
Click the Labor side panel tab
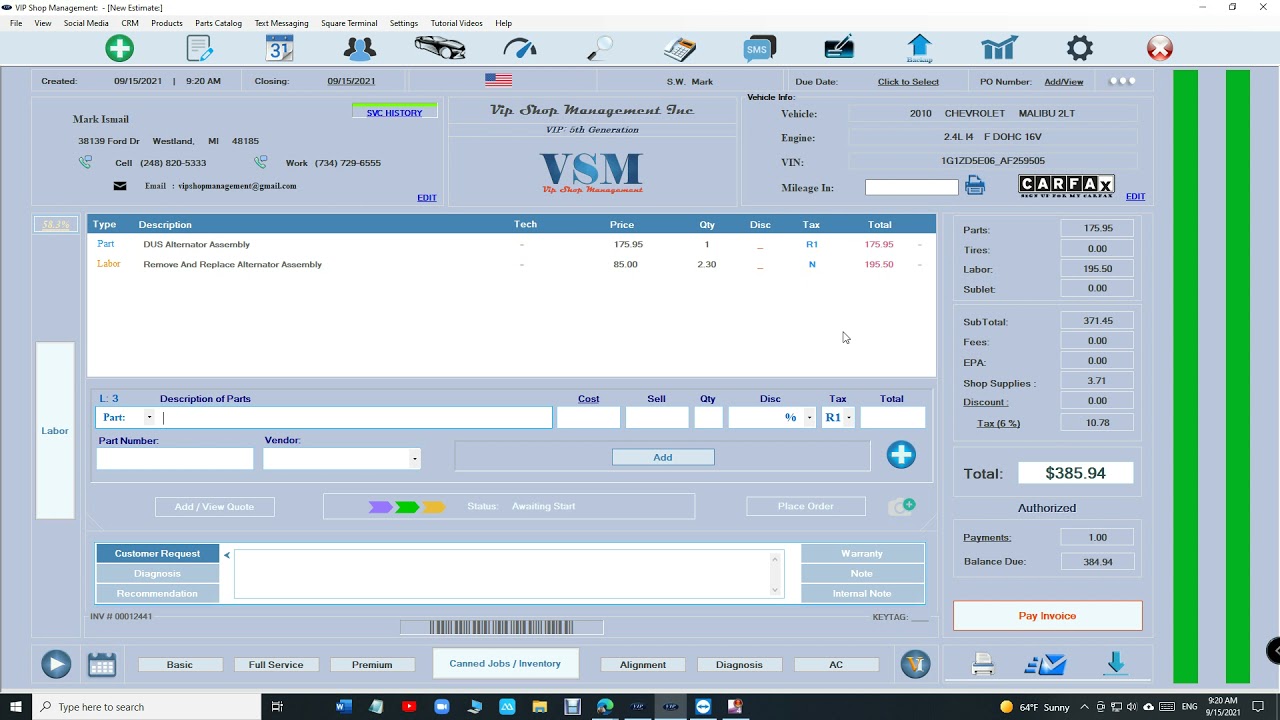pyautogui.click(x=55, y=431)
